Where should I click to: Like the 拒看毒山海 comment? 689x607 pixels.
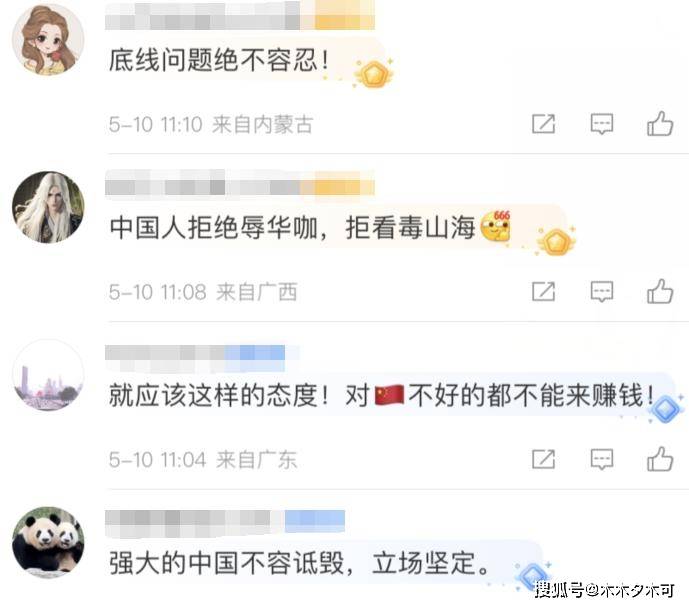[660, 291]
